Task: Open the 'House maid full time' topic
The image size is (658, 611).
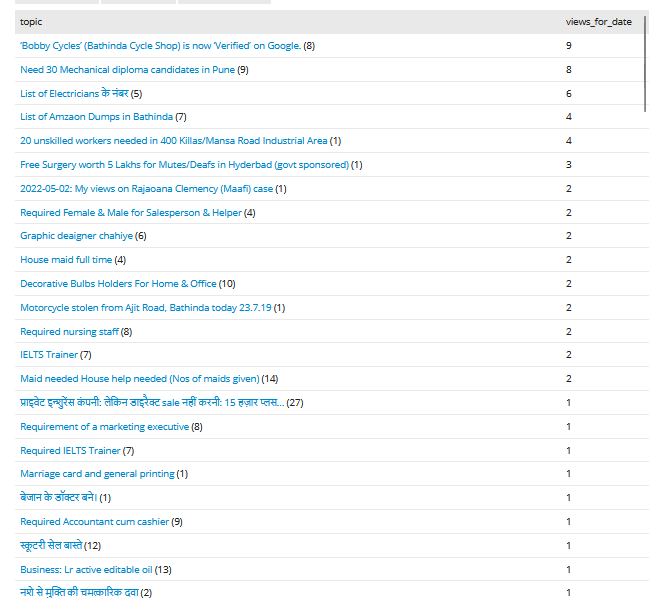Action: [66, 260]
